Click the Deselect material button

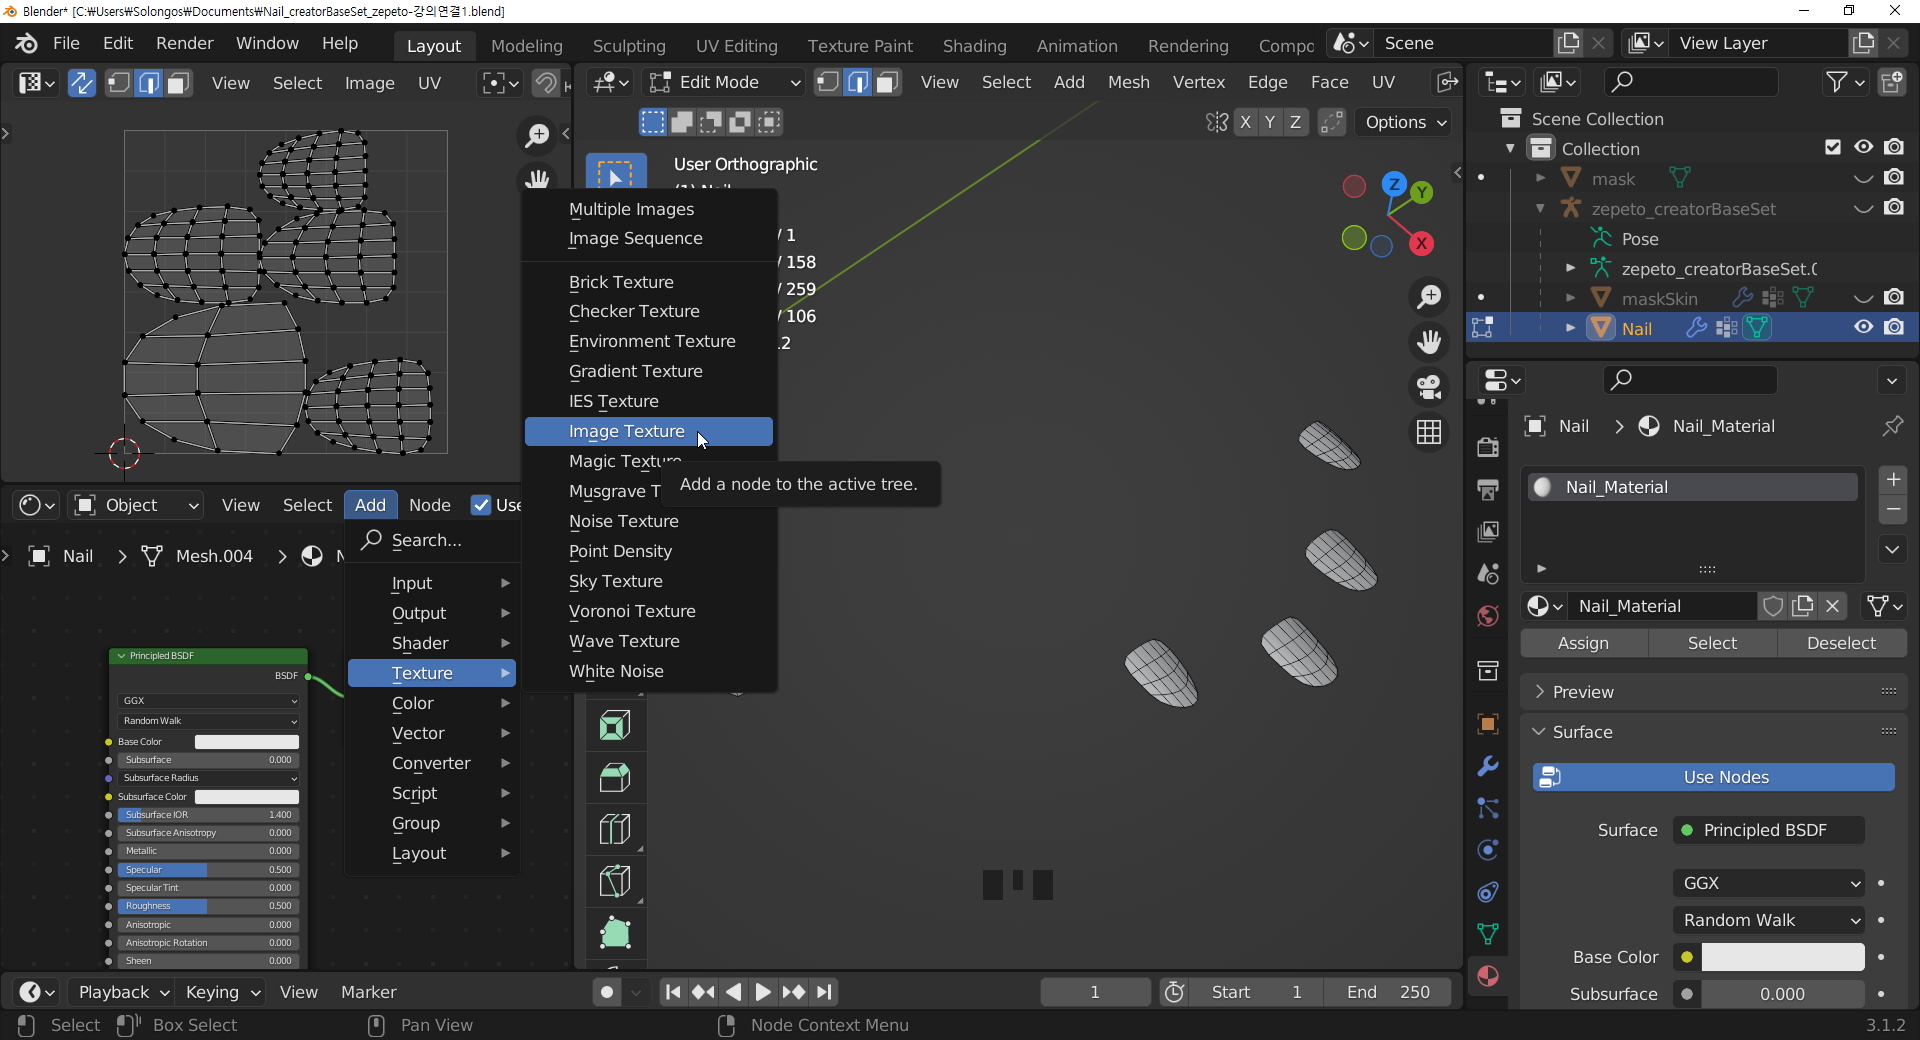[x=1841, y=643]
